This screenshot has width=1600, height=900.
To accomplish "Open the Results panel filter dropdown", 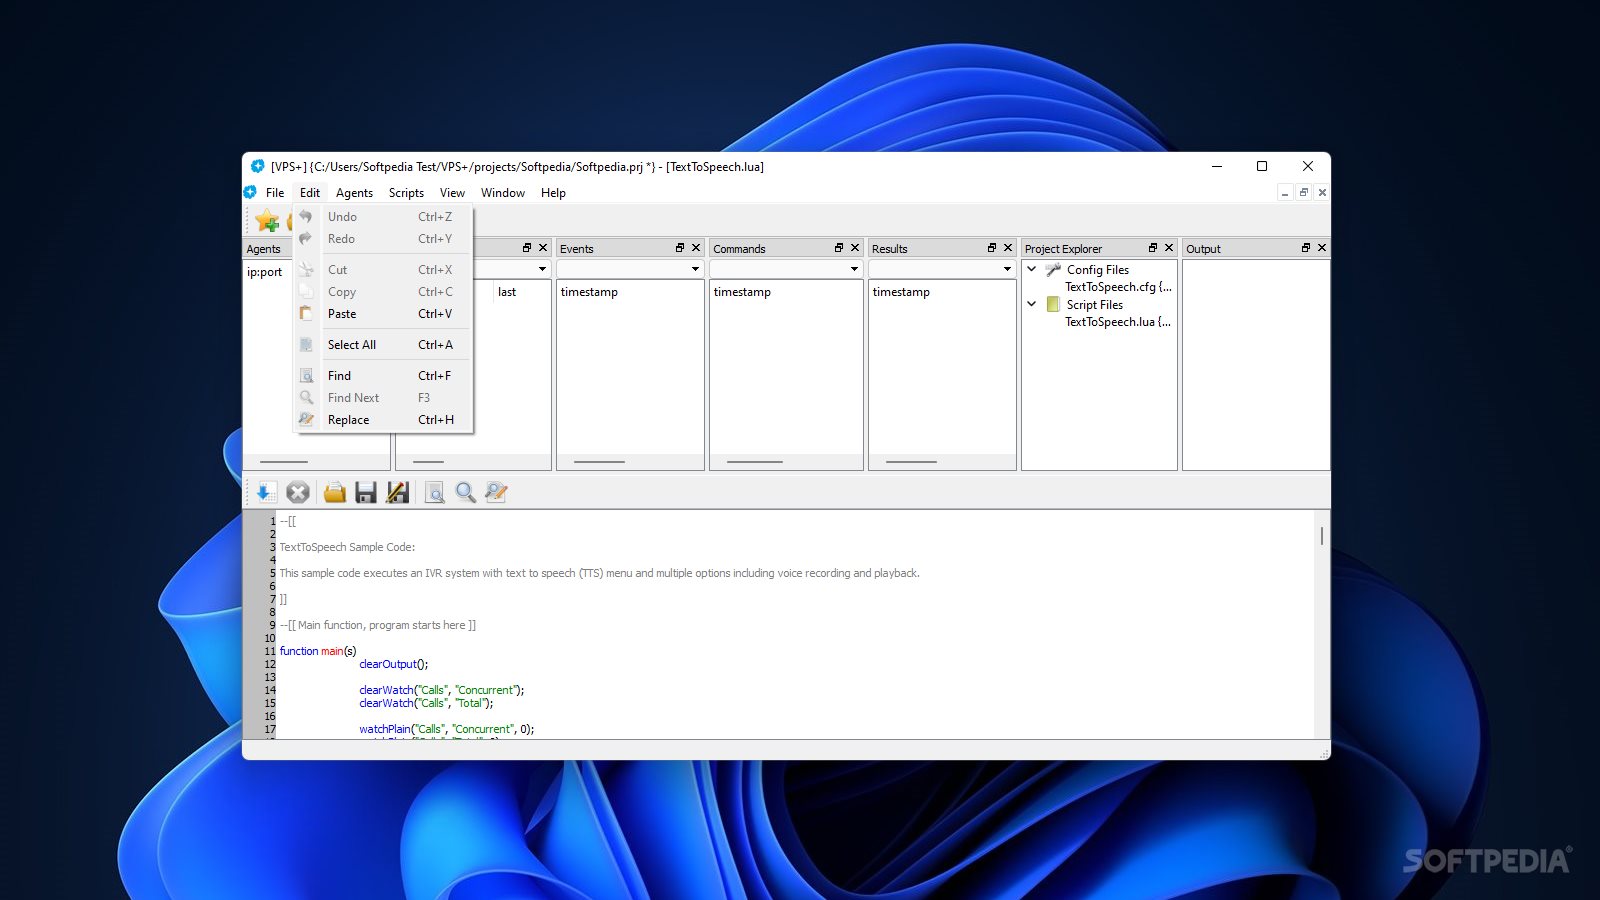I will [1007, 269].
